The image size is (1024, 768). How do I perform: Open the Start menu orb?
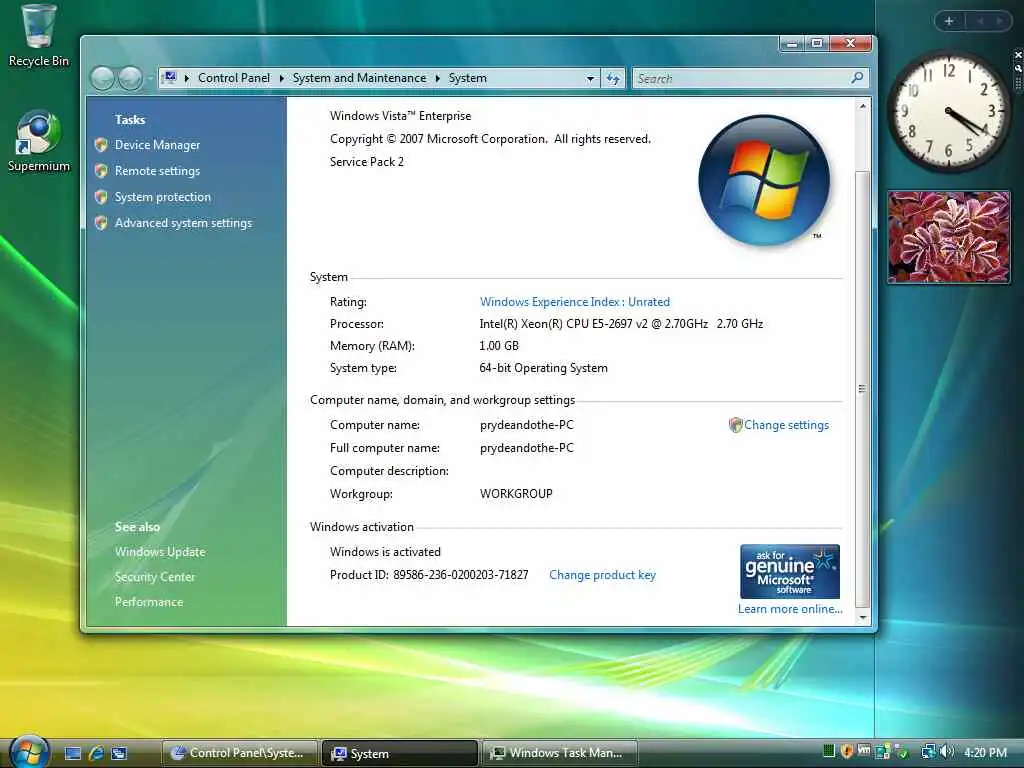click(28, 751)
